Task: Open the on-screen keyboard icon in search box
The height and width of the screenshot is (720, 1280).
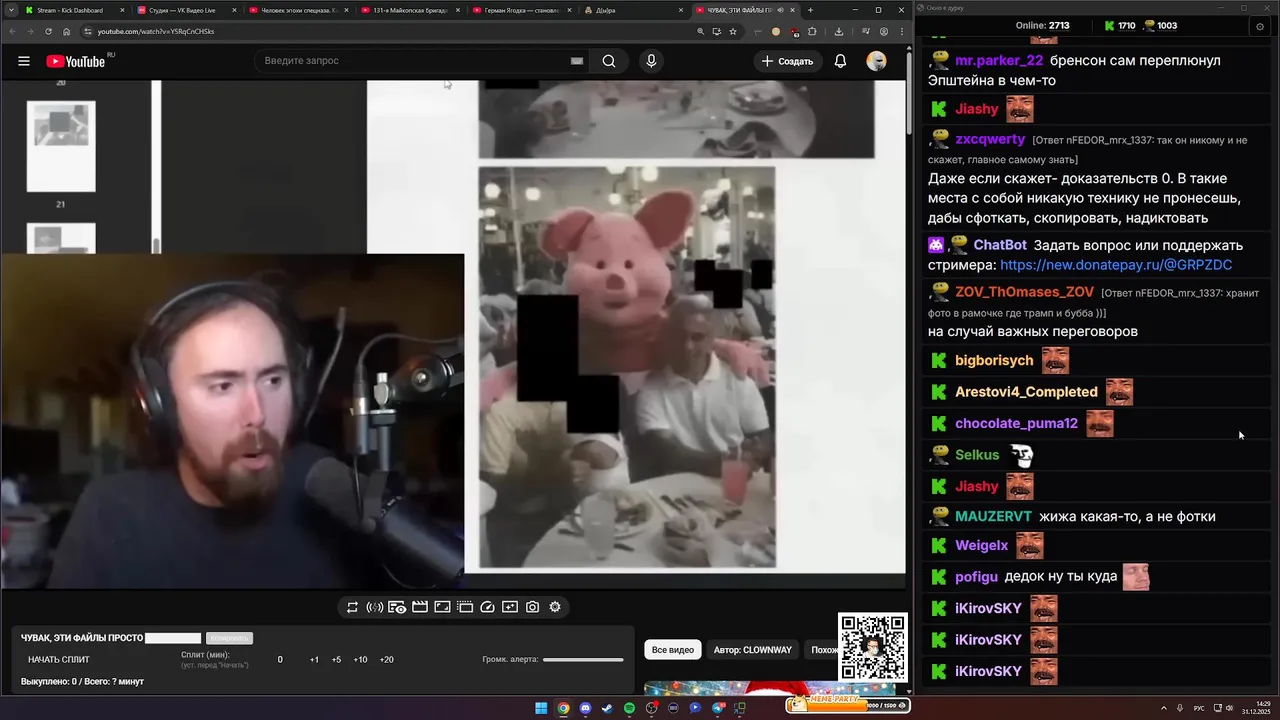Action: tap(577, 61)
